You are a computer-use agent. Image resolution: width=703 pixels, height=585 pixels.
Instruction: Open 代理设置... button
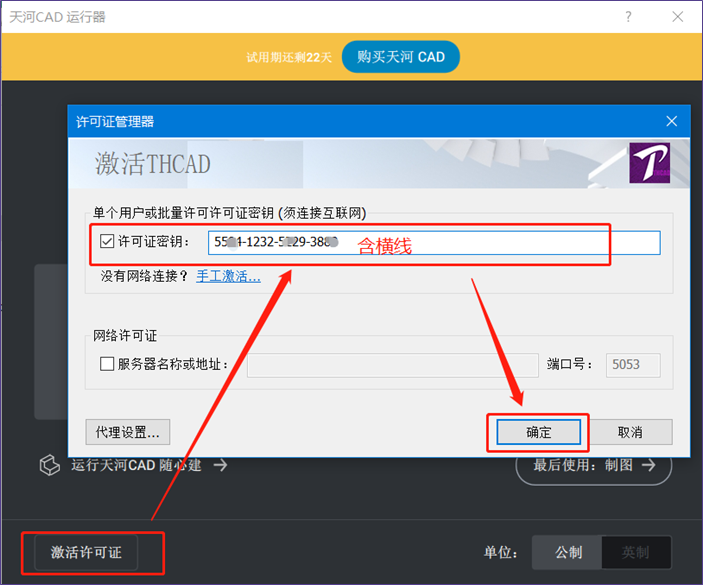pyautogui.click(x=128, y=432)
